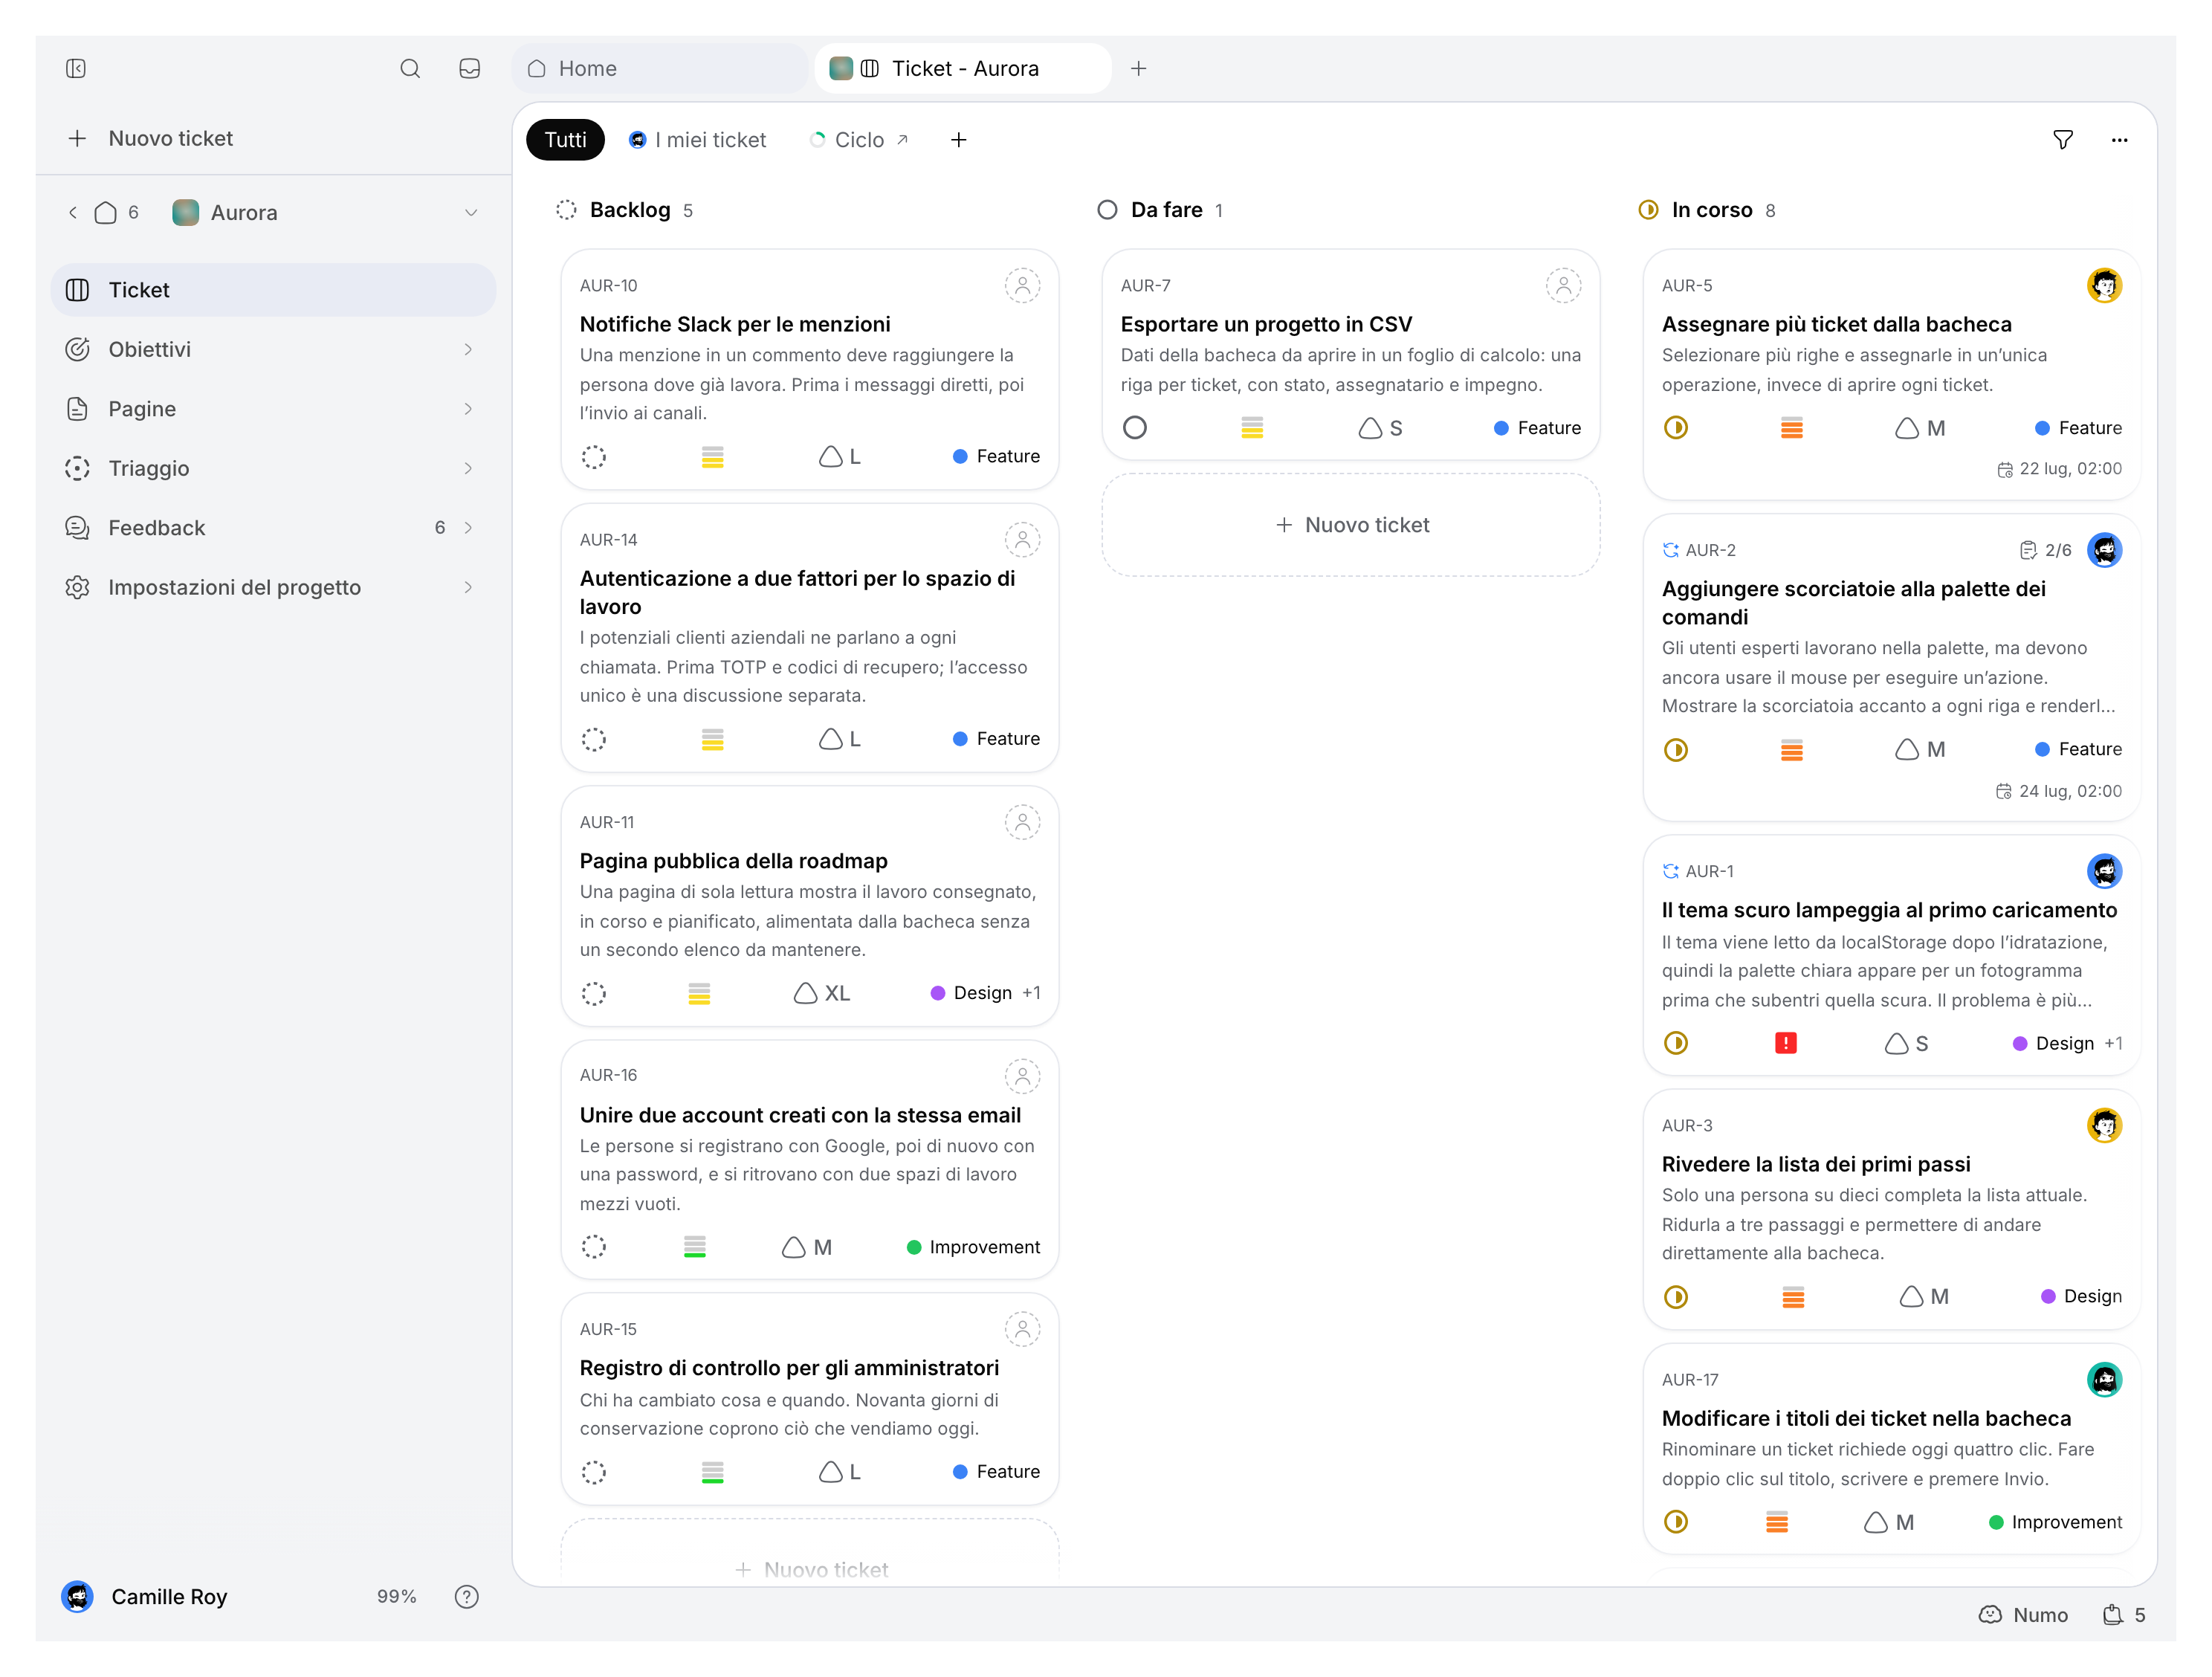Toggle in-progress status on AUR-17 card
Image resolution: width=2212 pixels, height=1677 pixels.
1676,1522
